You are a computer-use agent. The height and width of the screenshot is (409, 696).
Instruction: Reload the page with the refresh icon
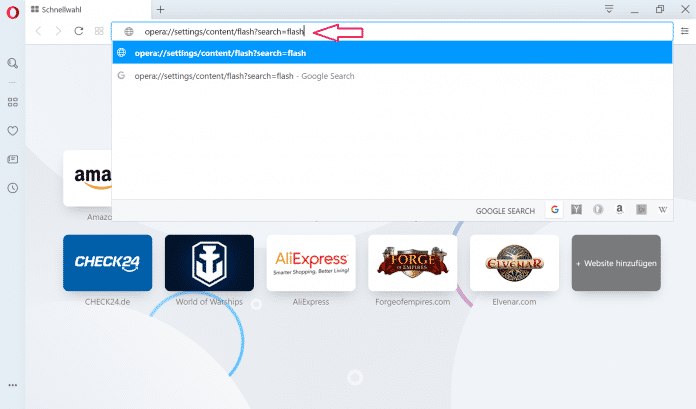pyautogui.click(x=78, y=31)
